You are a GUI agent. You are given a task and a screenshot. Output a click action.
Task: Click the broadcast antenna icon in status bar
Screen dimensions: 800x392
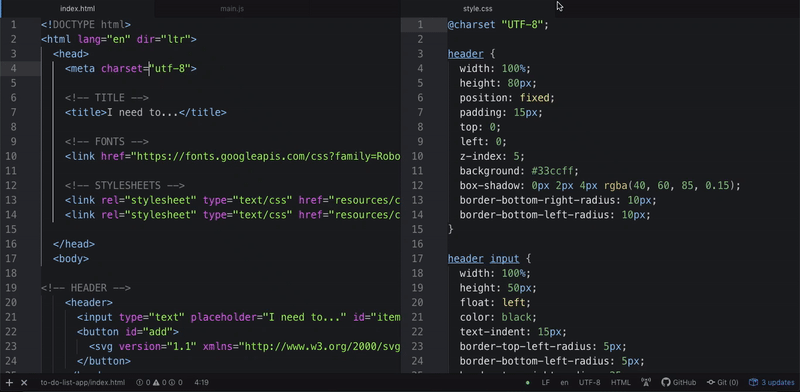coord(645,382)
